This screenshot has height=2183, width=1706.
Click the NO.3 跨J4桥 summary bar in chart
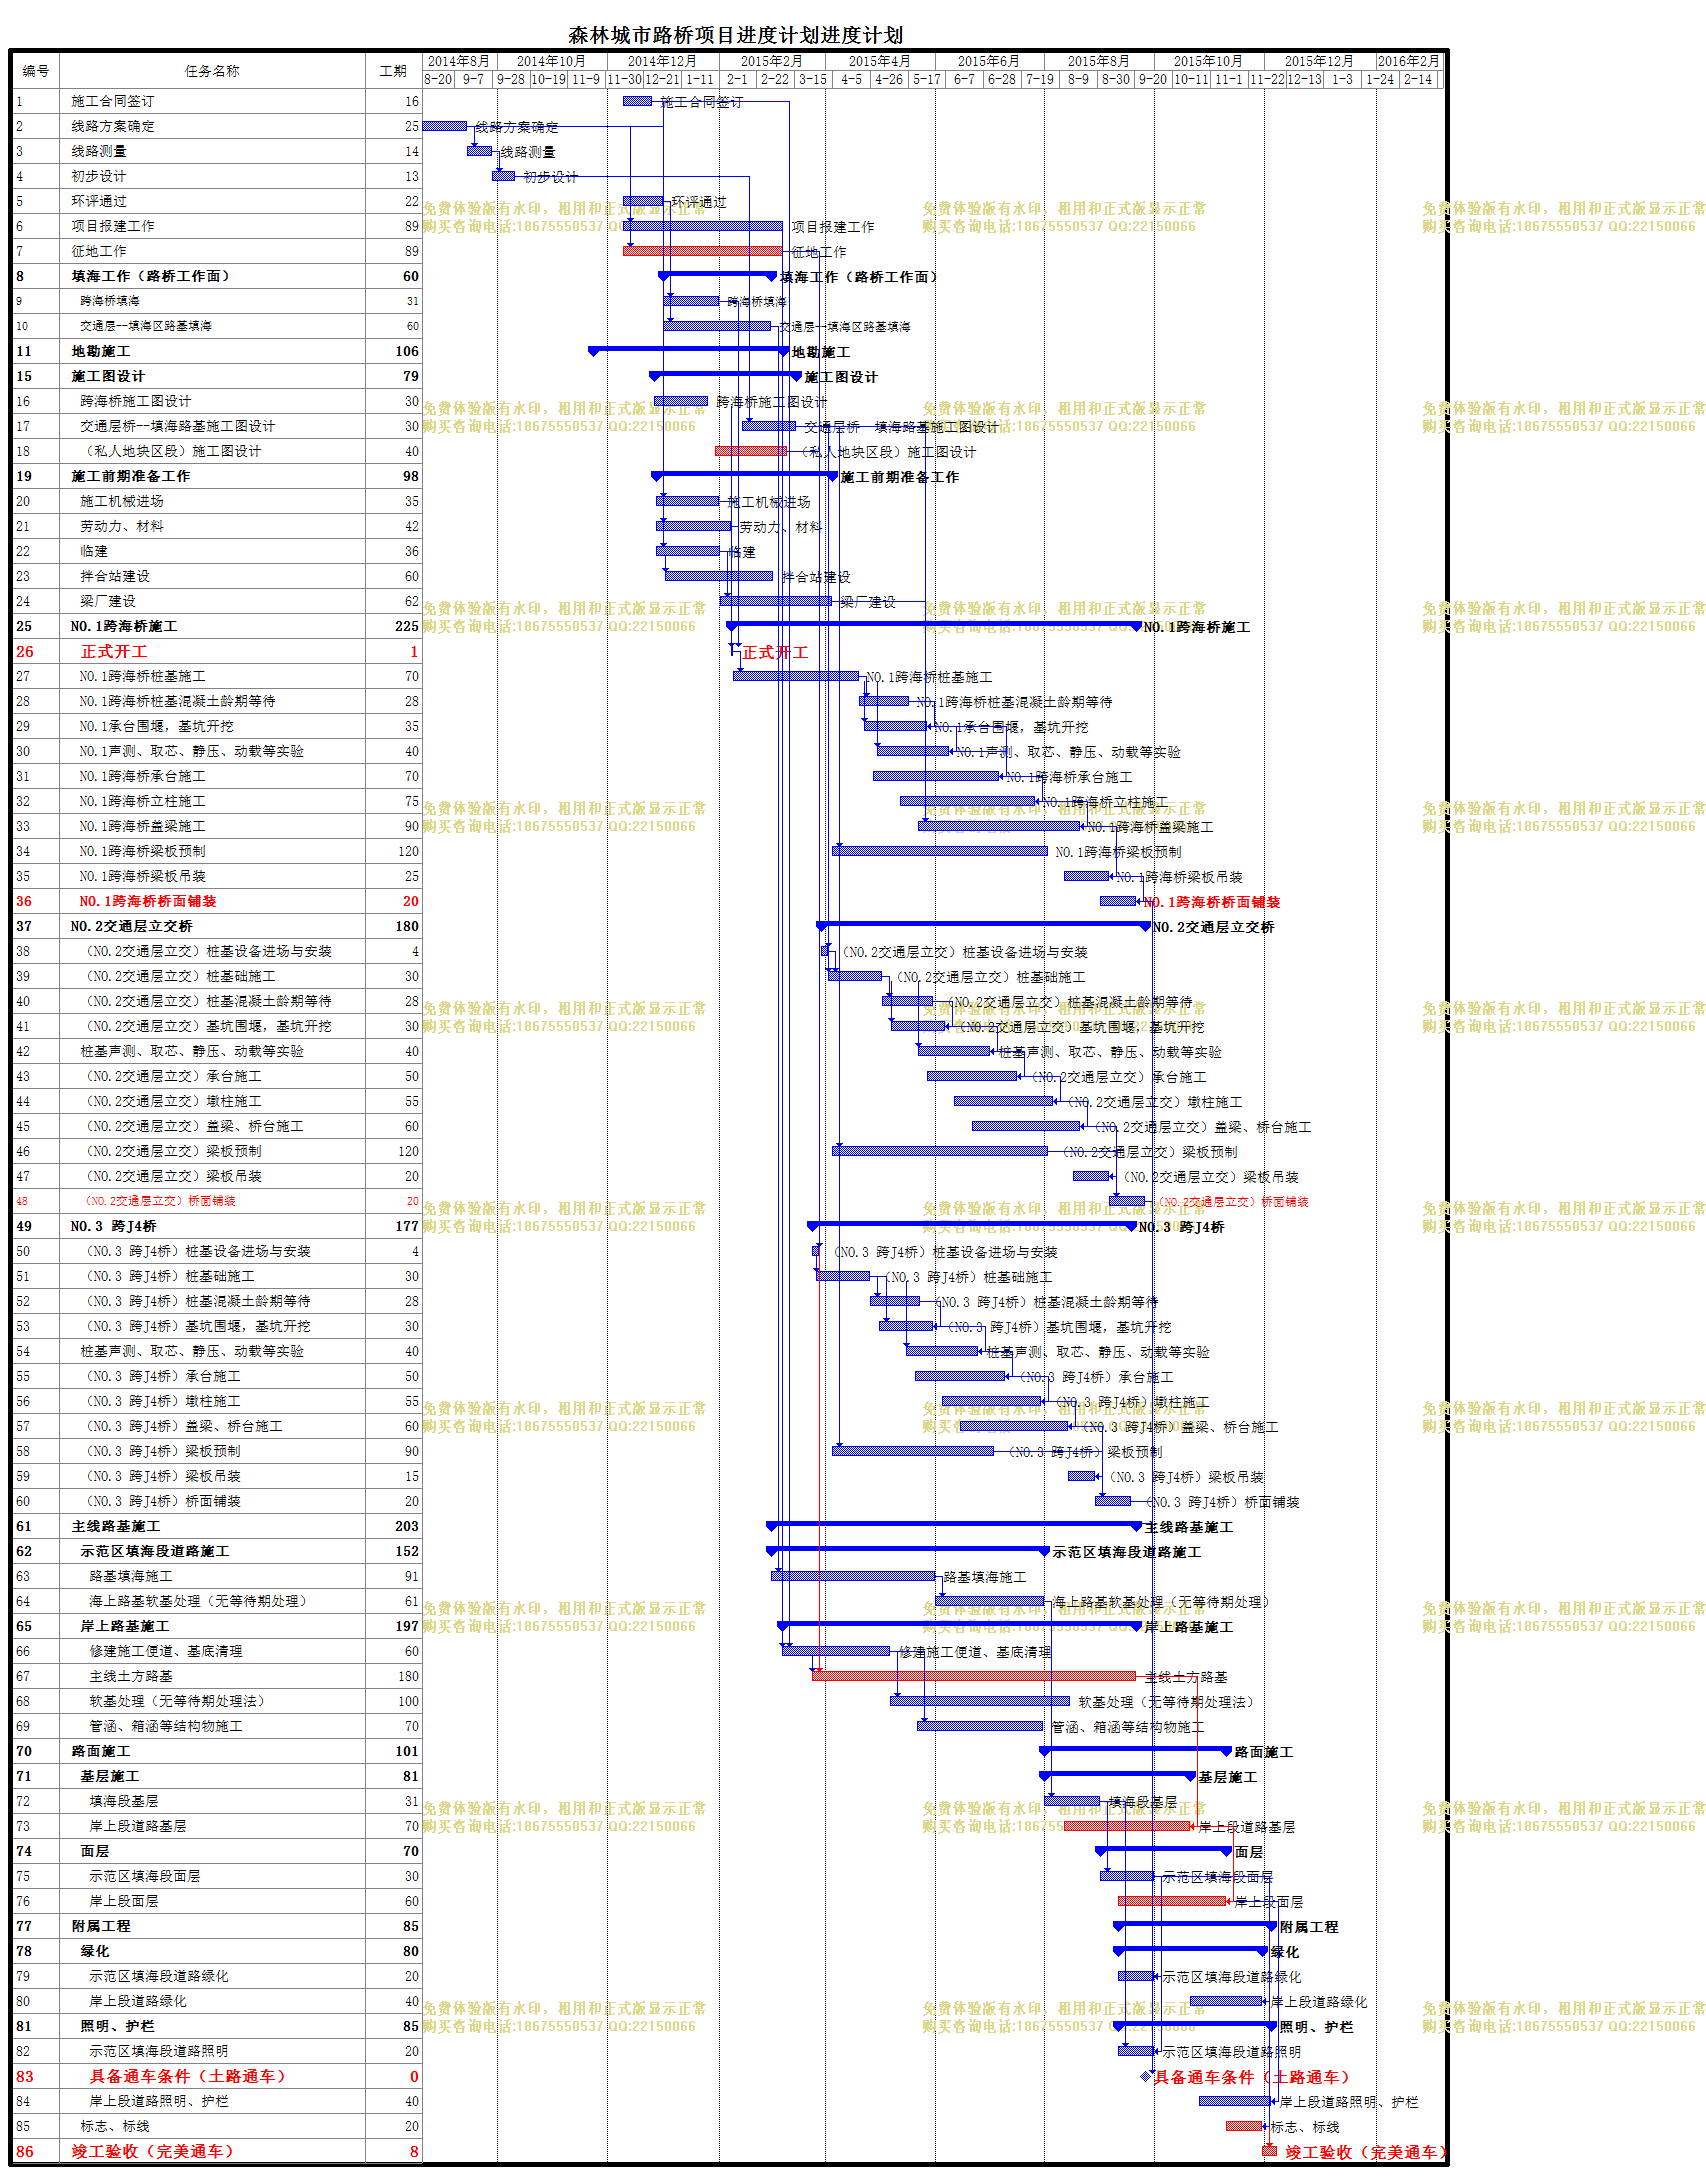(x=972, y=1225)
